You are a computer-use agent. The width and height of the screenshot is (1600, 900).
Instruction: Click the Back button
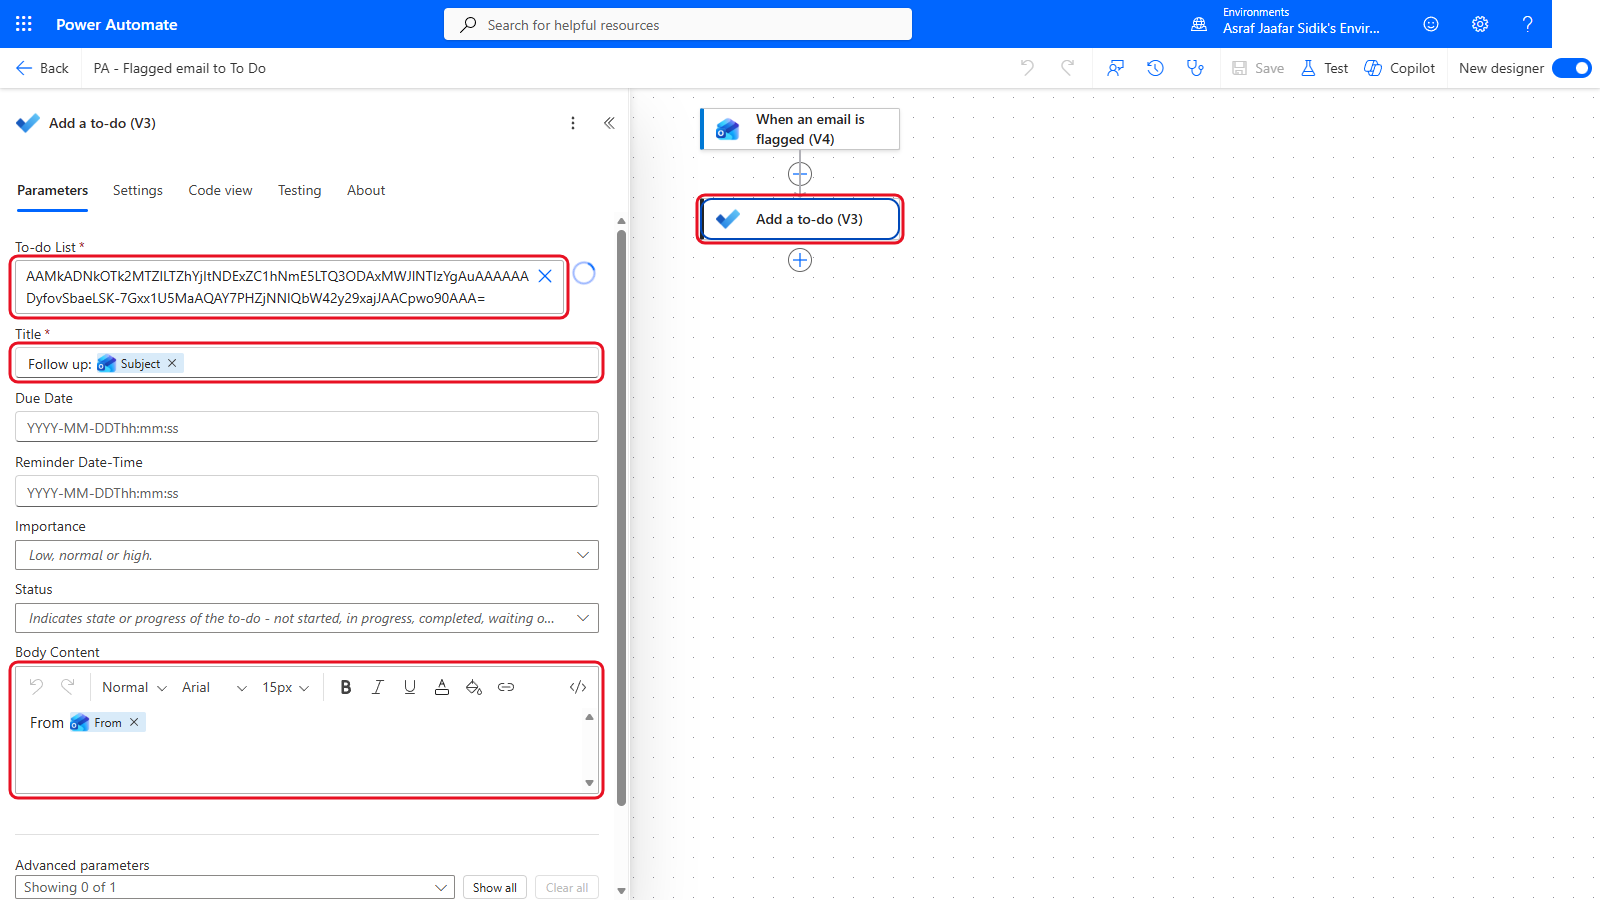42,68
